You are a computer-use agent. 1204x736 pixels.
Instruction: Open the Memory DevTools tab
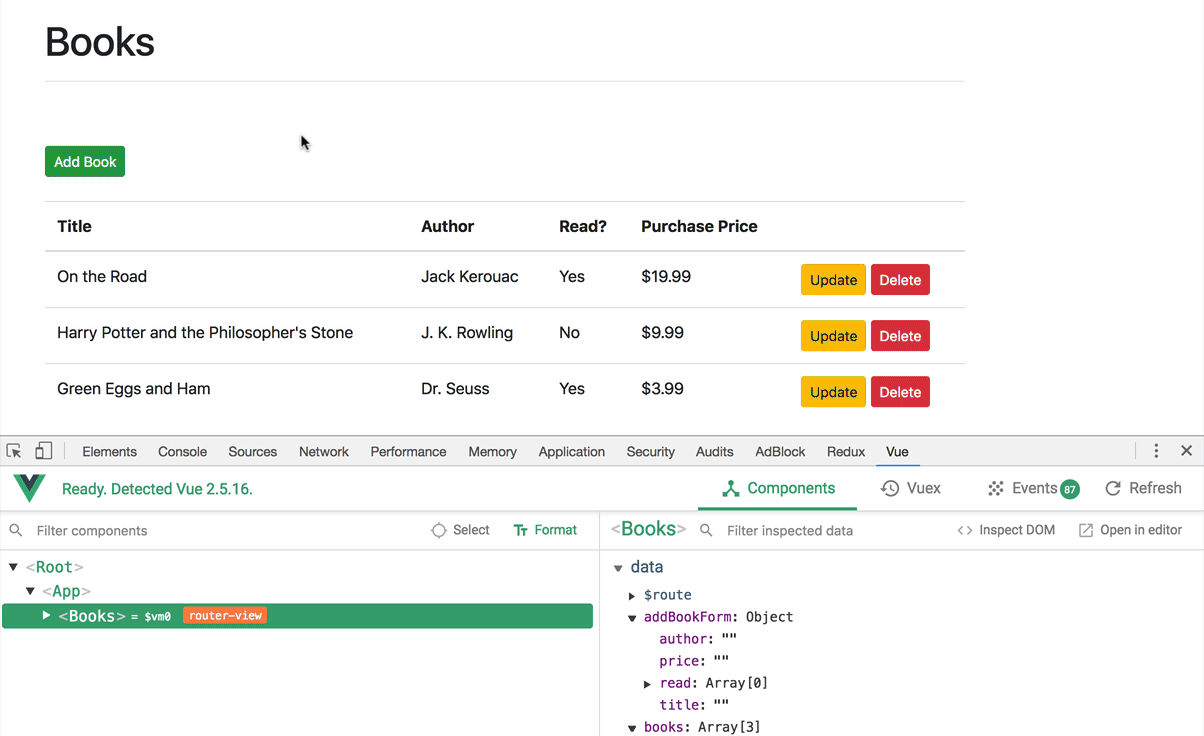tap(492, 451)
